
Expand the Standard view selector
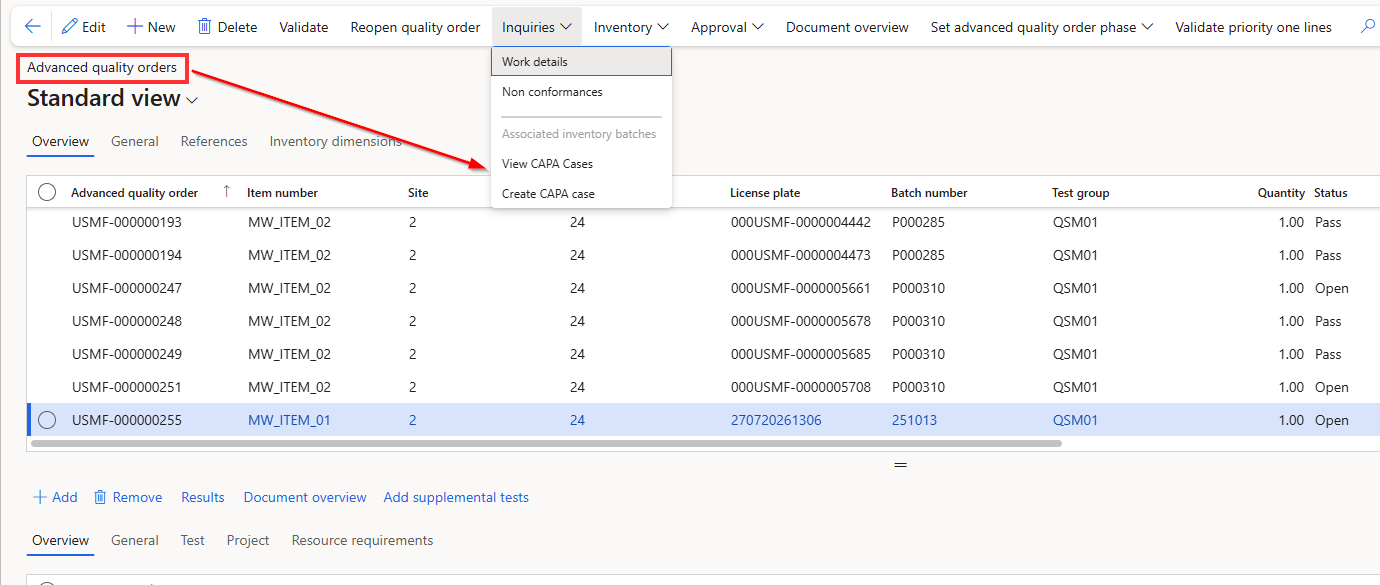[x=113, y=98]
